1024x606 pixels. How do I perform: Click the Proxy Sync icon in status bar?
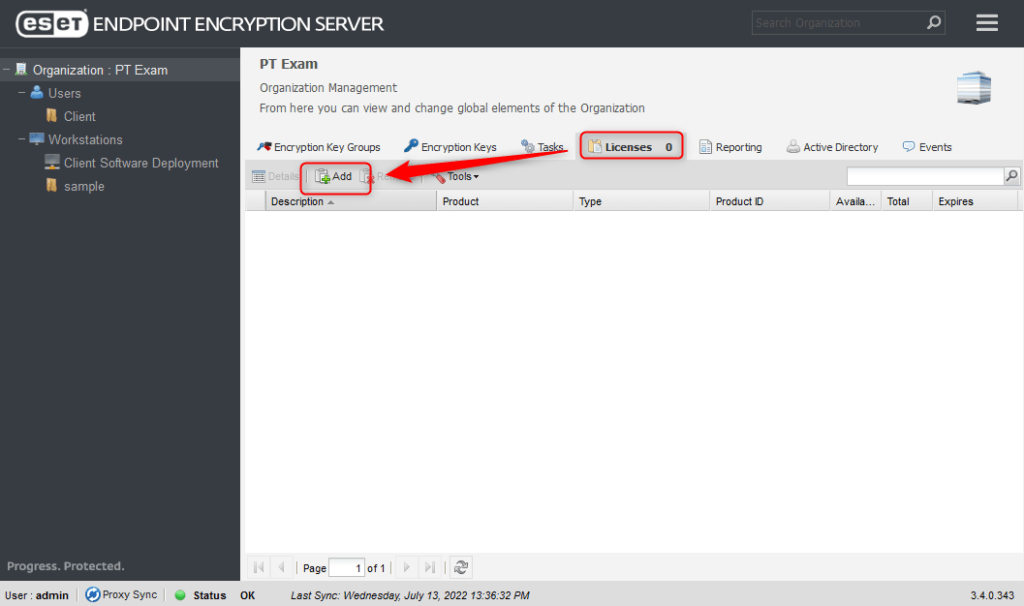point(92,594)
